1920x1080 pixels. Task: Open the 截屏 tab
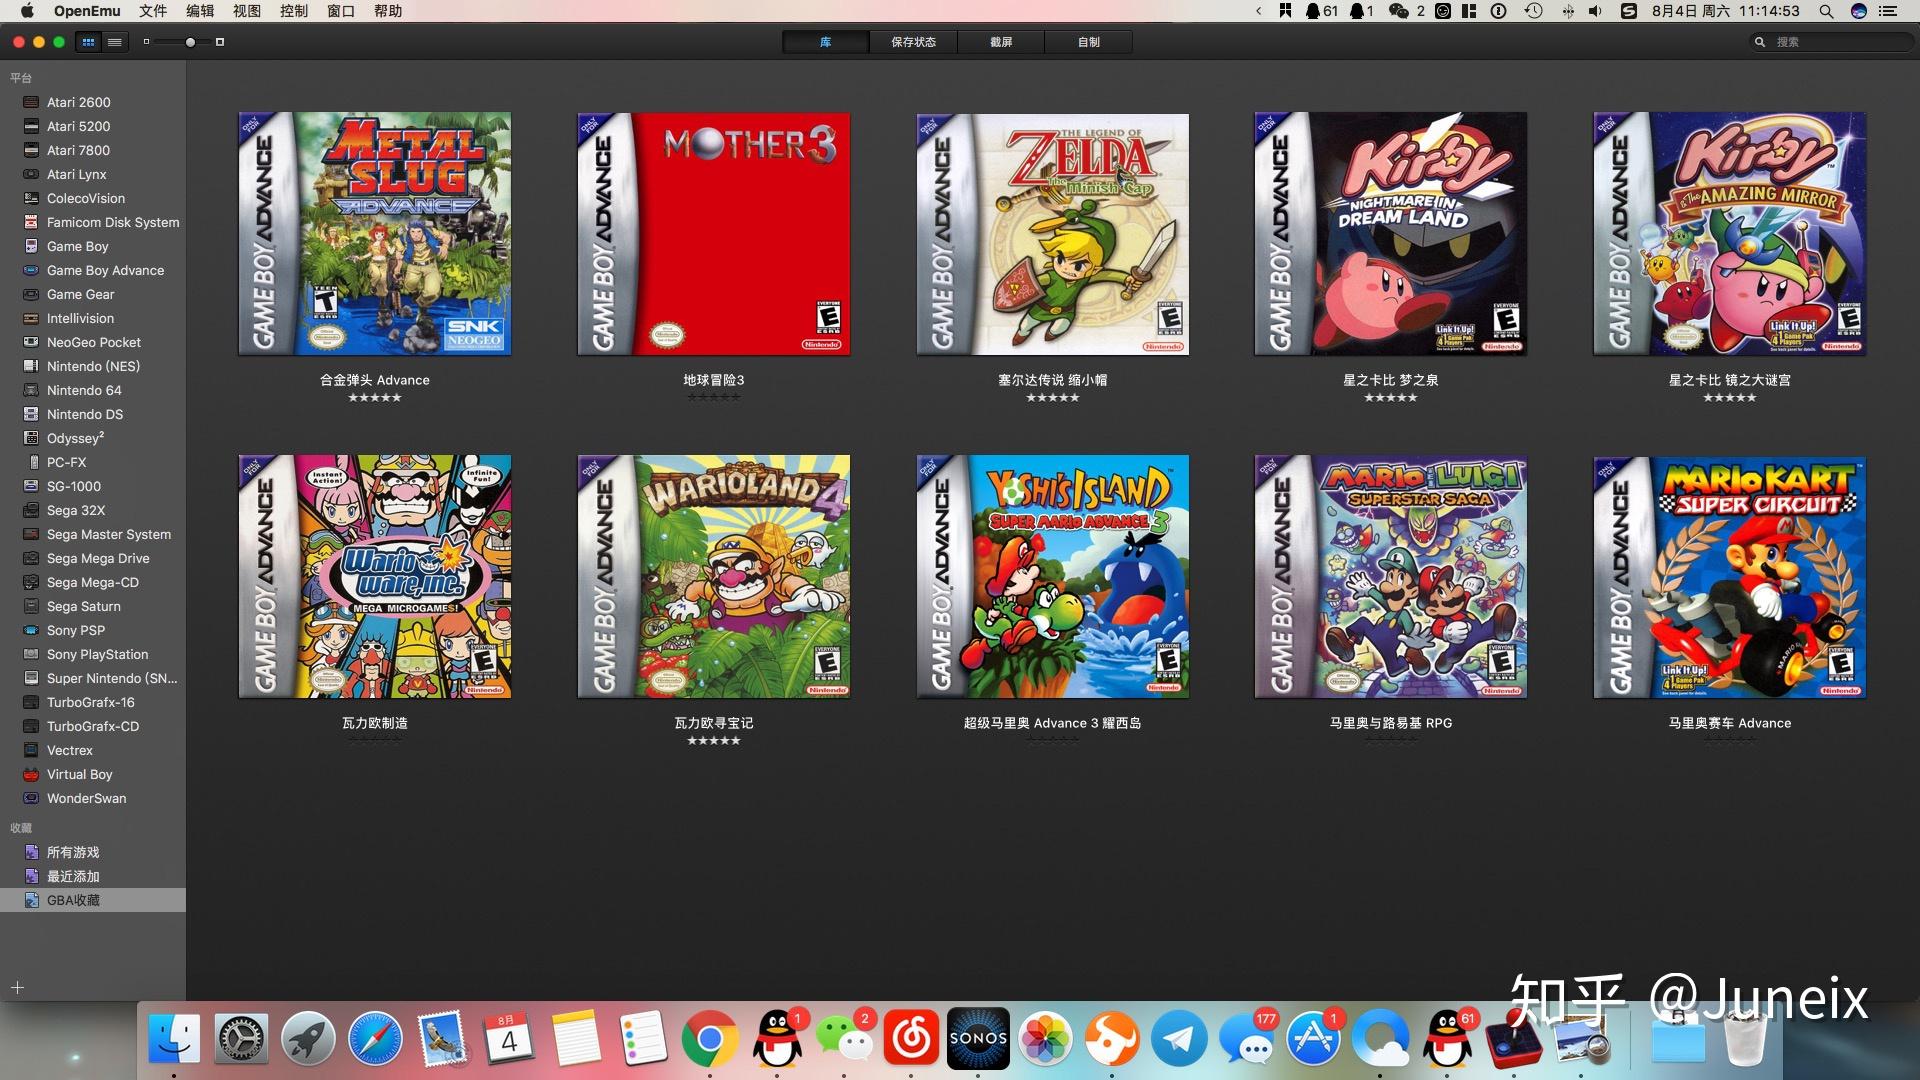(1001, 42)
